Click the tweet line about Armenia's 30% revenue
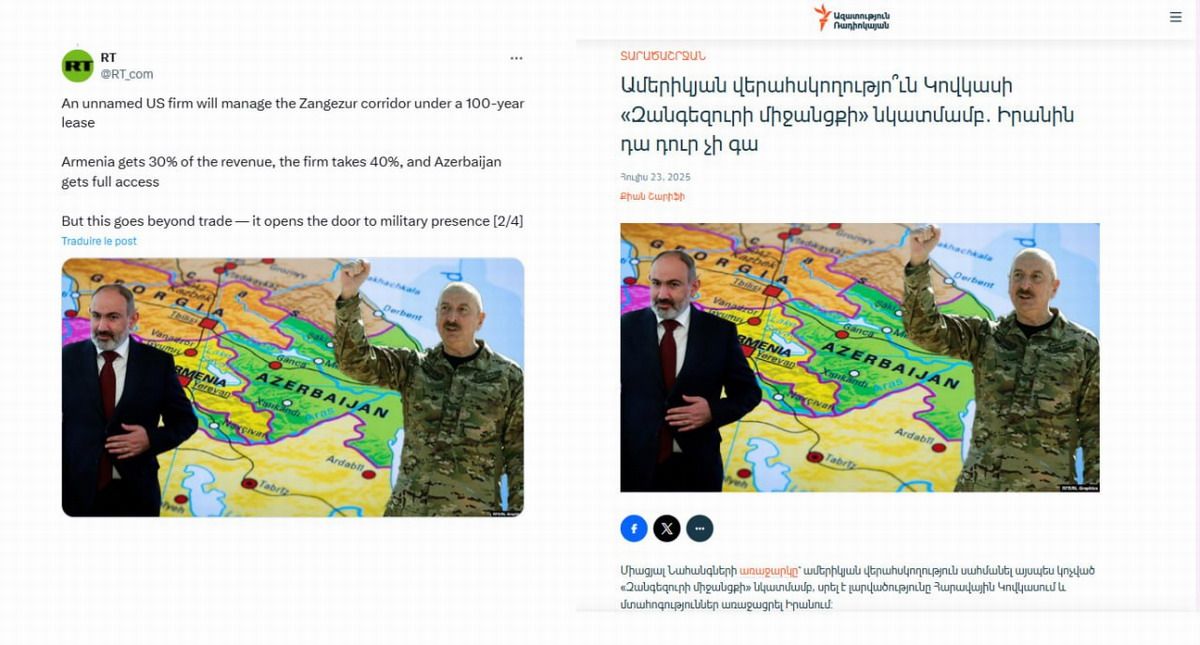The width and height of the screenshot is (1200, 645). point(282,171)
